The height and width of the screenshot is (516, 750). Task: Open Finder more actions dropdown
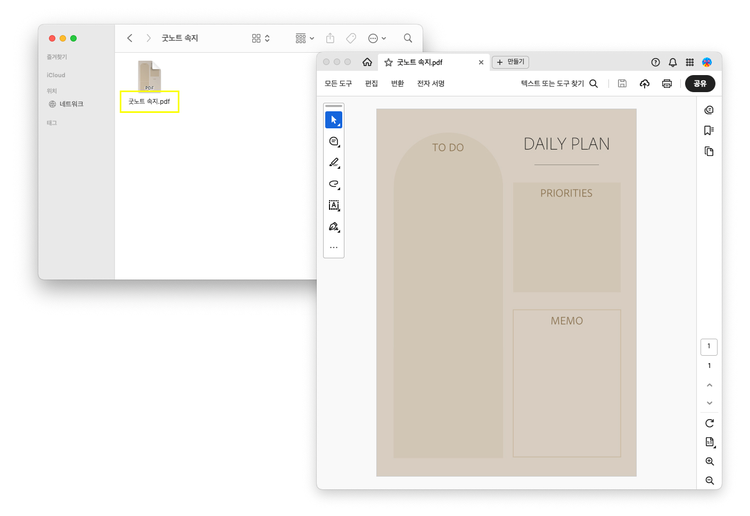tap(377, 38)
